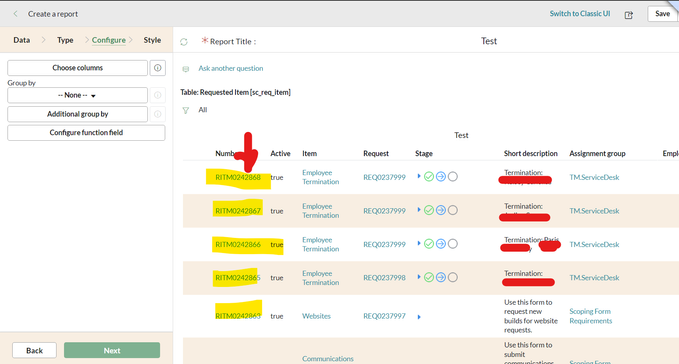Screen dimensions: 679x364
Task: Click empty circle stage icon for RITM0242866
Action: 453,244
